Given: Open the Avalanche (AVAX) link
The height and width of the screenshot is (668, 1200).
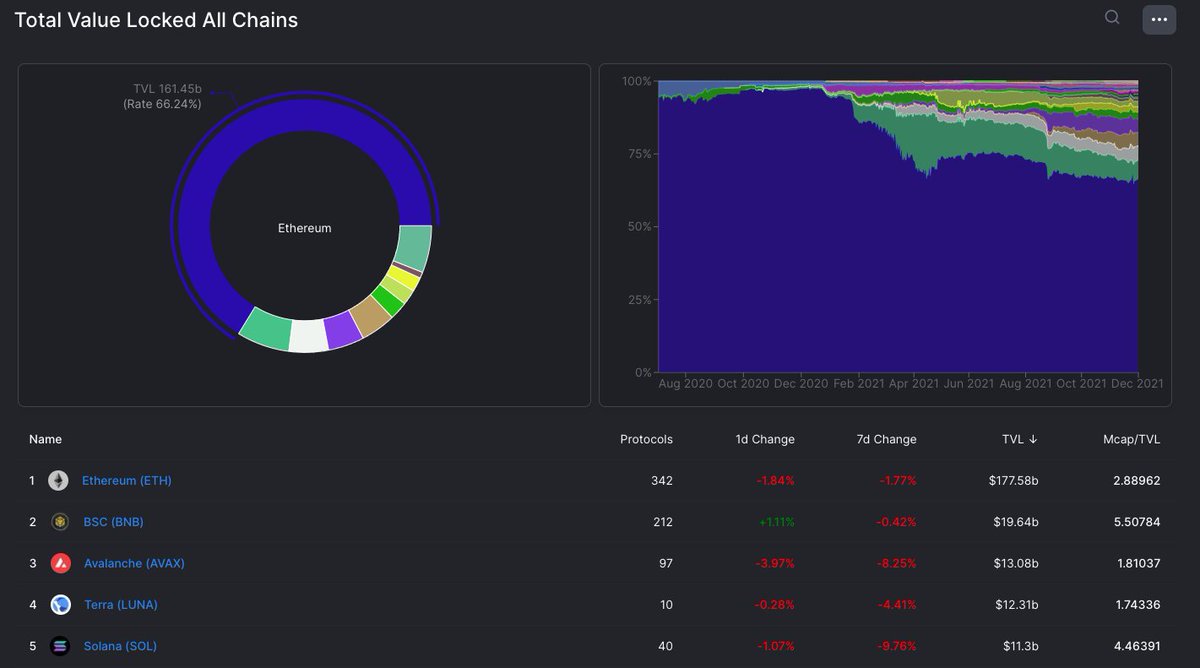Looking at the screenshot, I should [x=134, y=563].
